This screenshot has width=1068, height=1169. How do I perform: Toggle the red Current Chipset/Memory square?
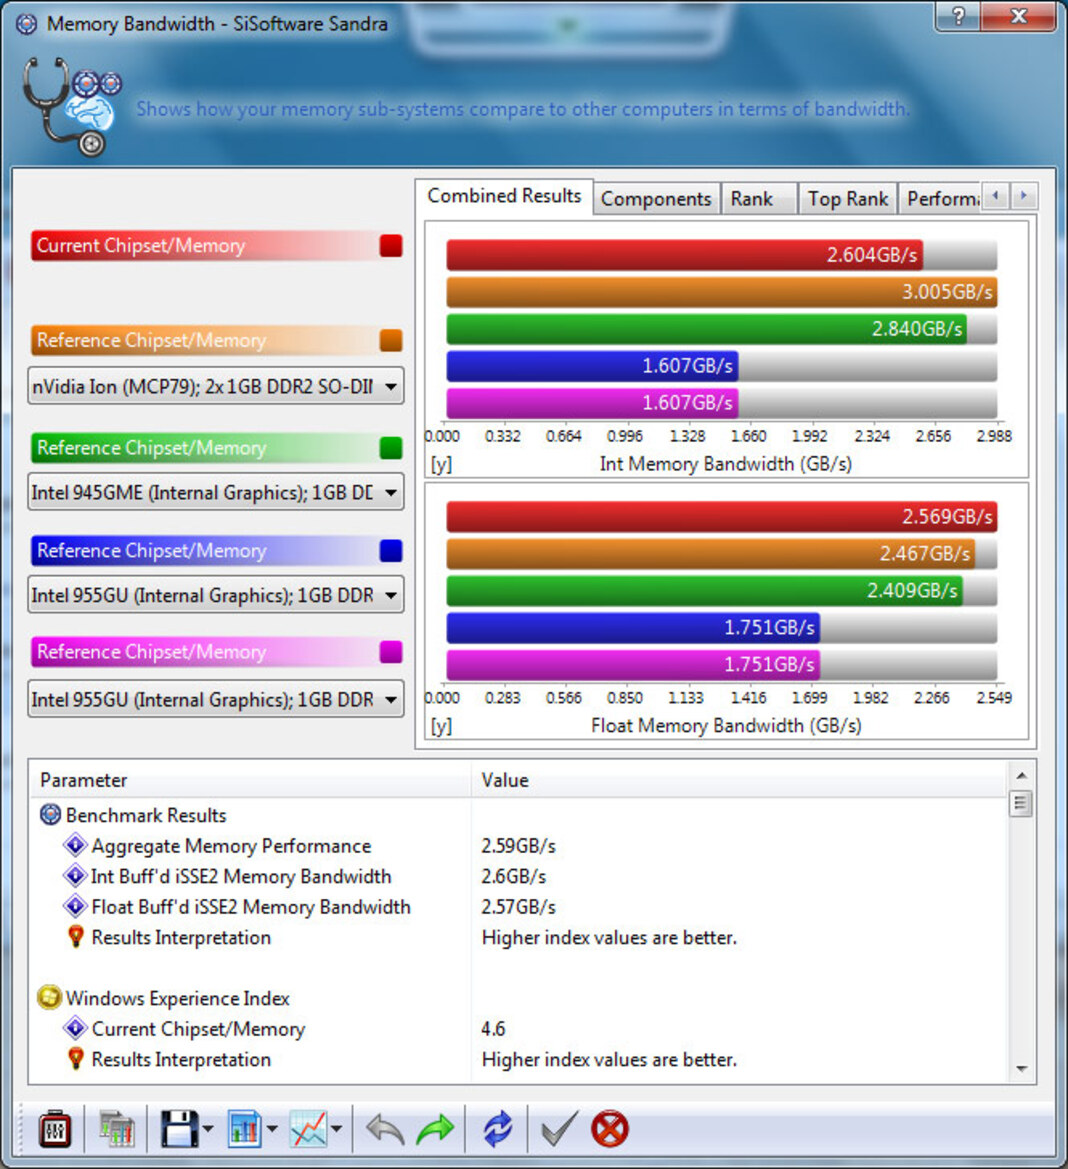click(391, 246)
